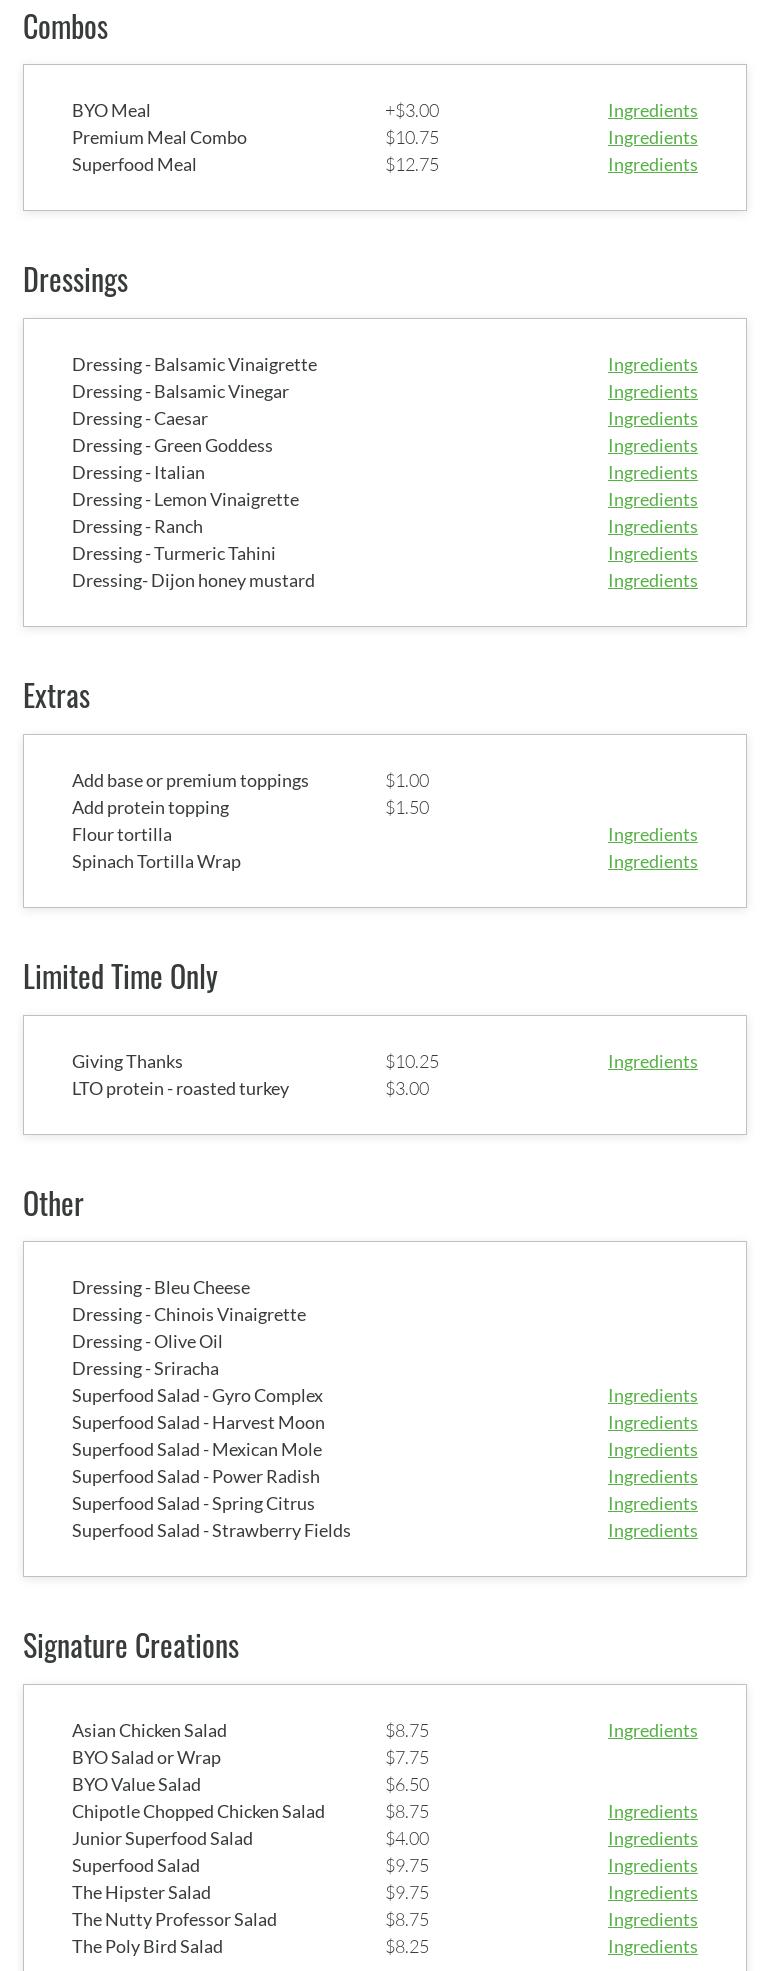Click Ingredients for Strawberry Fields salad
770x1971 pixels.
(x=652, y=1531)
